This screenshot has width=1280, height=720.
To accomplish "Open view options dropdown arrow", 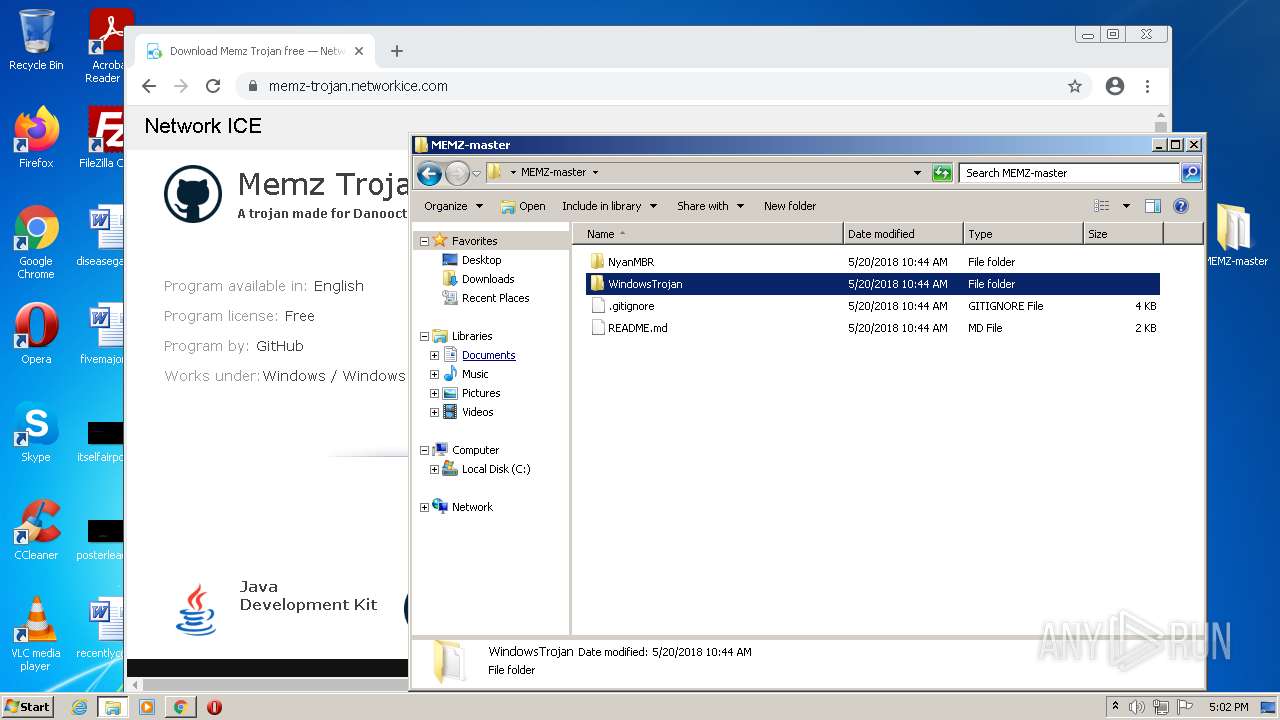I will tap(1126, 206).
